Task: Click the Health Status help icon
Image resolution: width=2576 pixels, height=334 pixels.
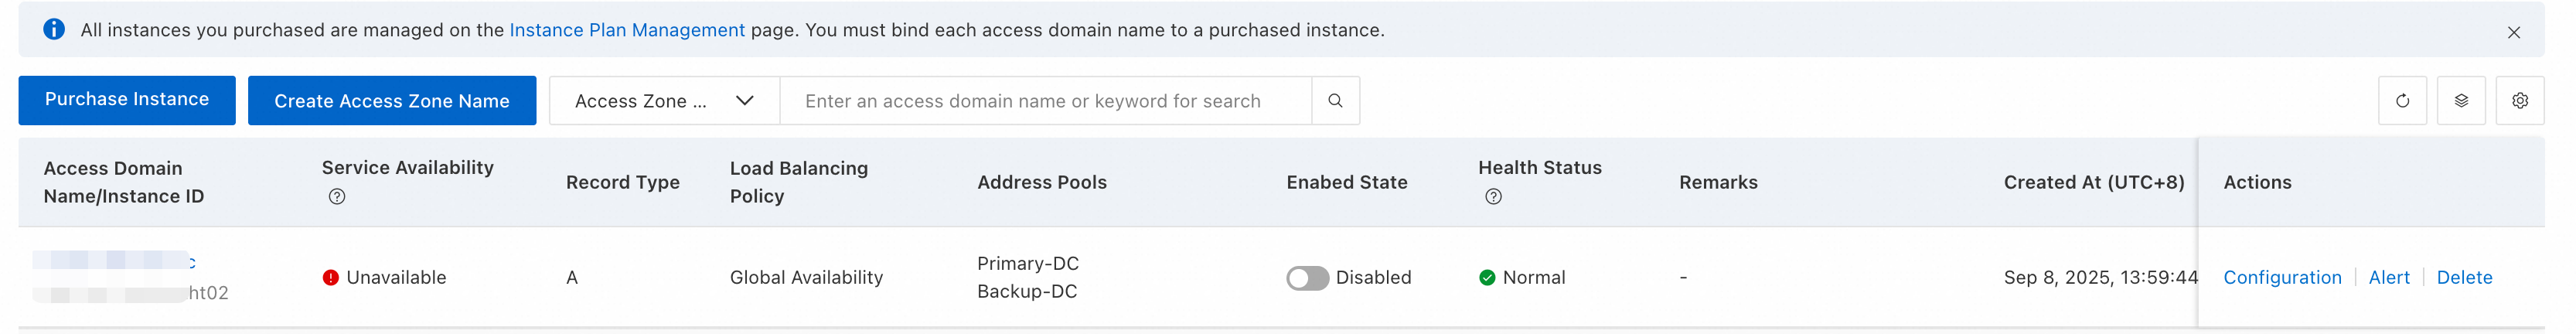Action: click(x=1493, y=197)
